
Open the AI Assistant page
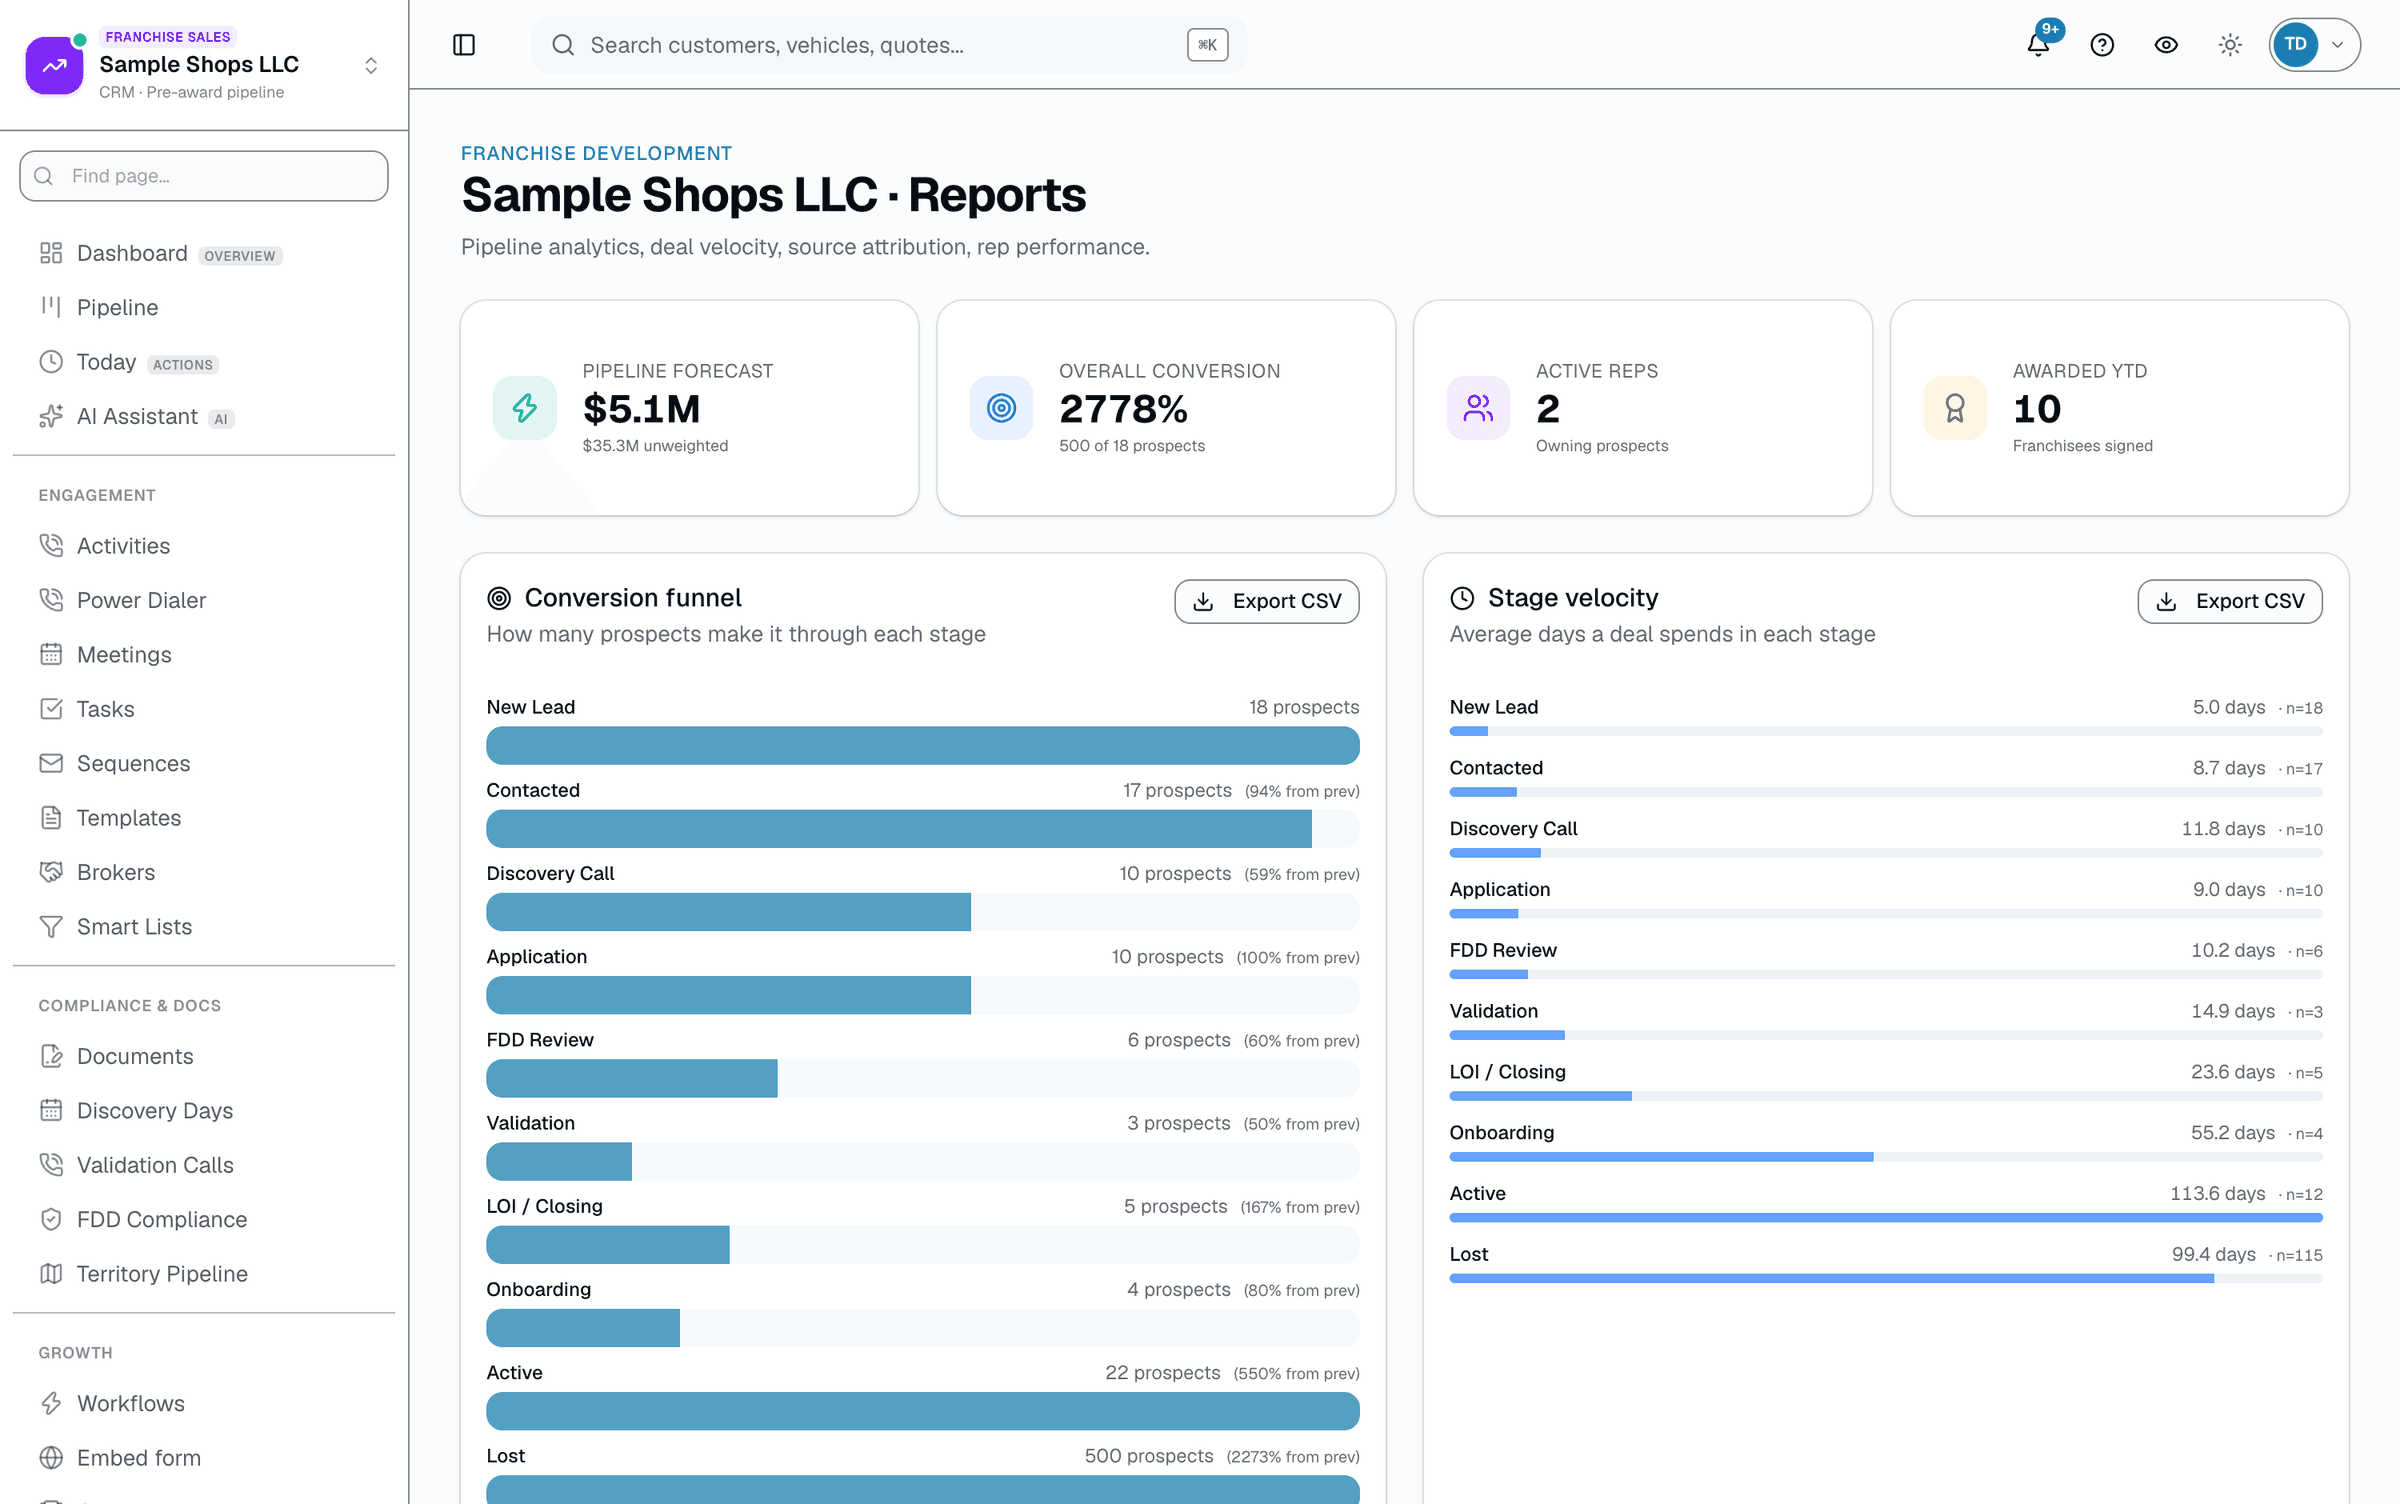point(204,417)
